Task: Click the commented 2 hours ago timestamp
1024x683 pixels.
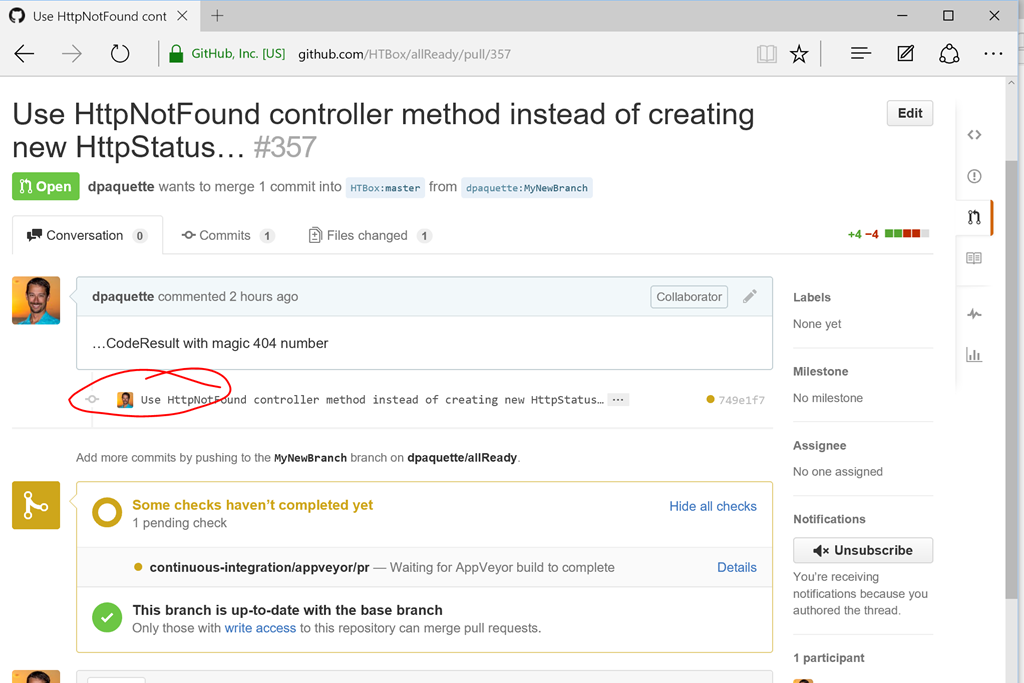Action: [228, 296]
